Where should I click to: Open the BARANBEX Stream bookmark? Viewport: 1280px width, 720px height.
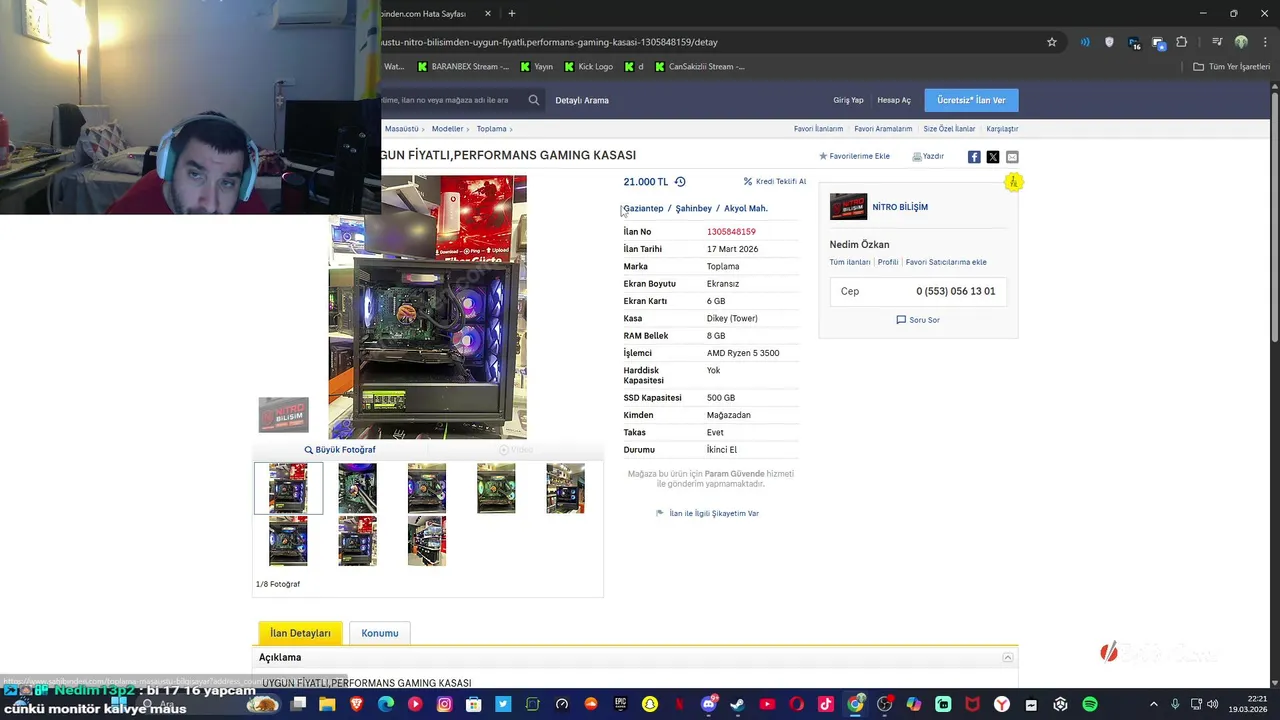463,67
